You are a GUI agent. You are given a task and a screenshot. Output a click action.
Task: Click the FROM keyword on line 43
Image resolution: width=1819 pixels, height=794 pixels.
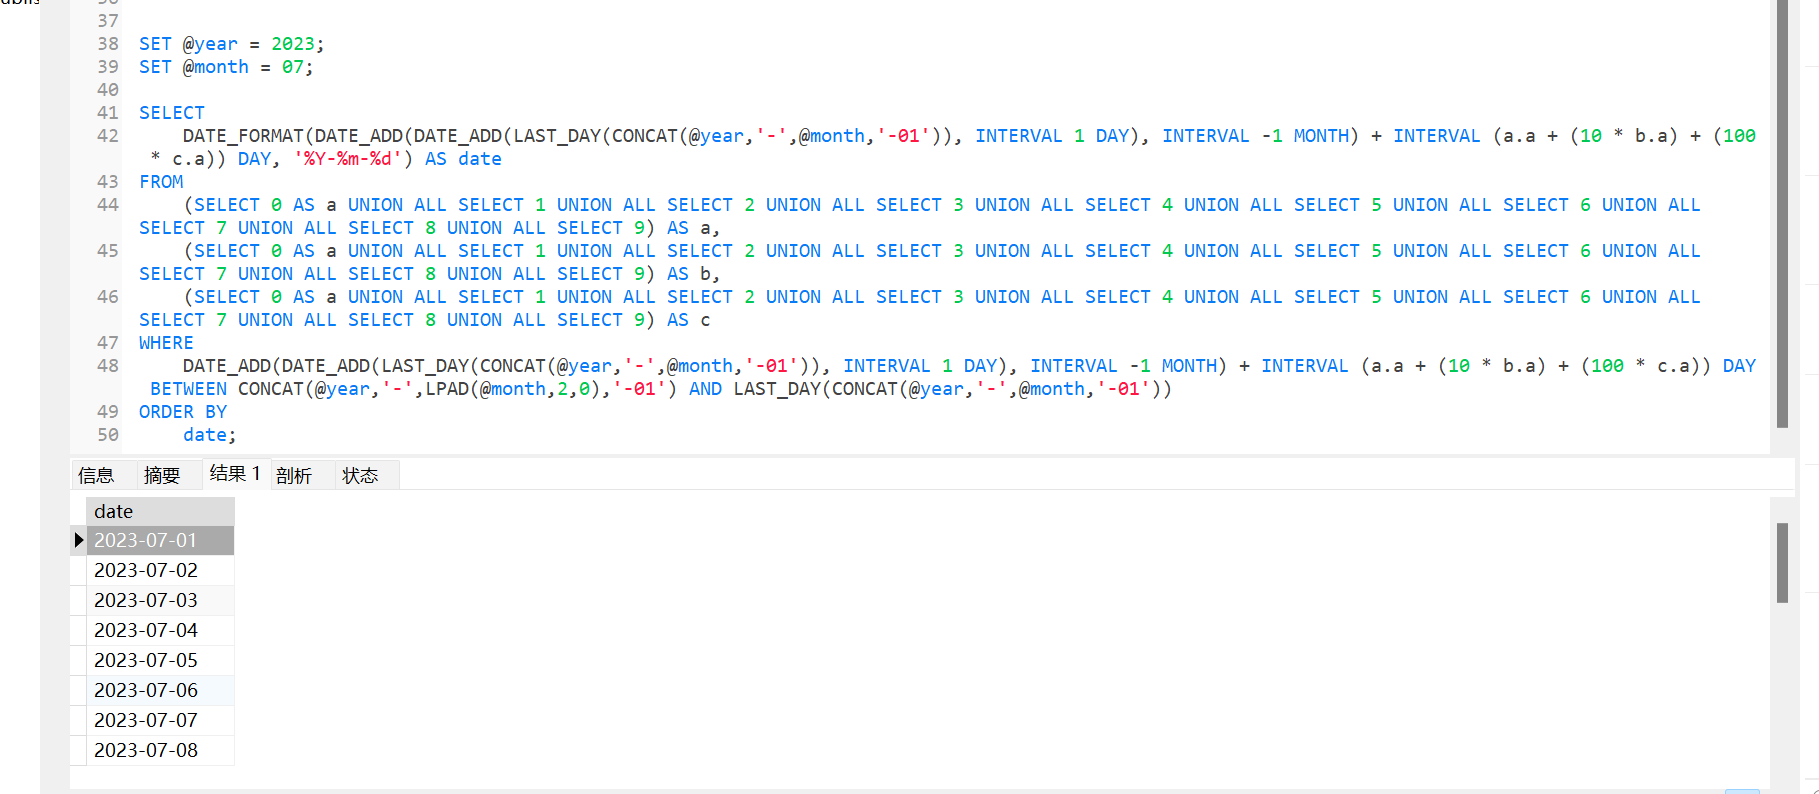click(161, 182)
